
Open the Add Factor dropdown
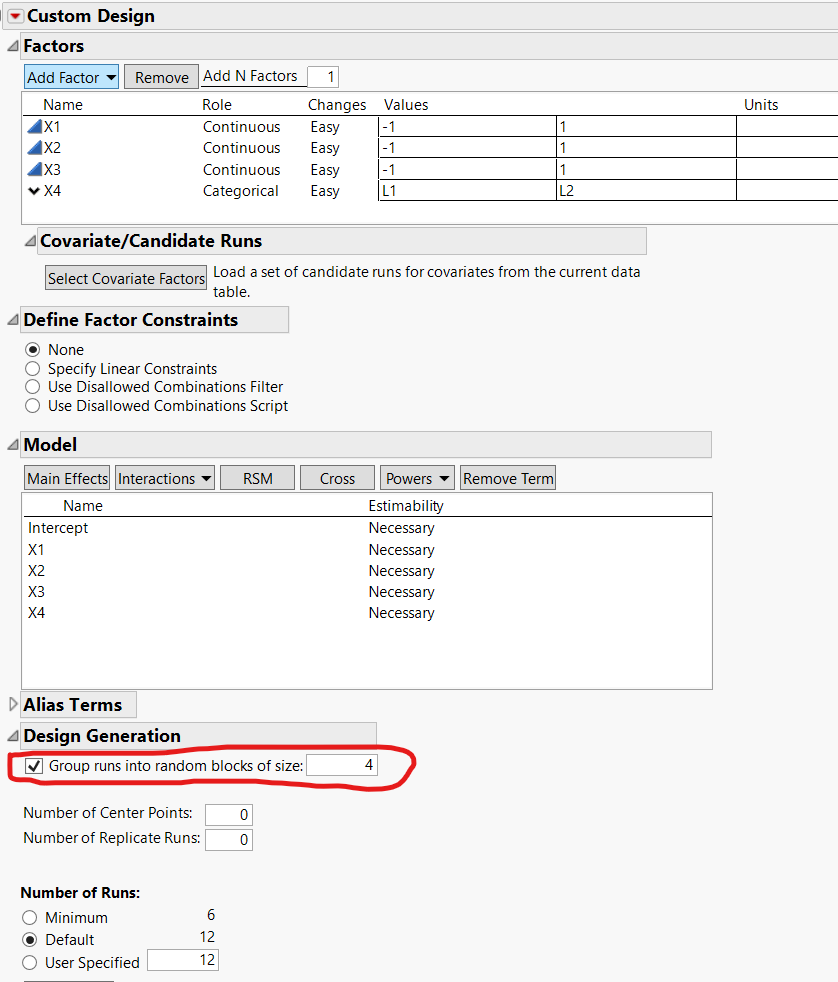[x=71, y=77]
